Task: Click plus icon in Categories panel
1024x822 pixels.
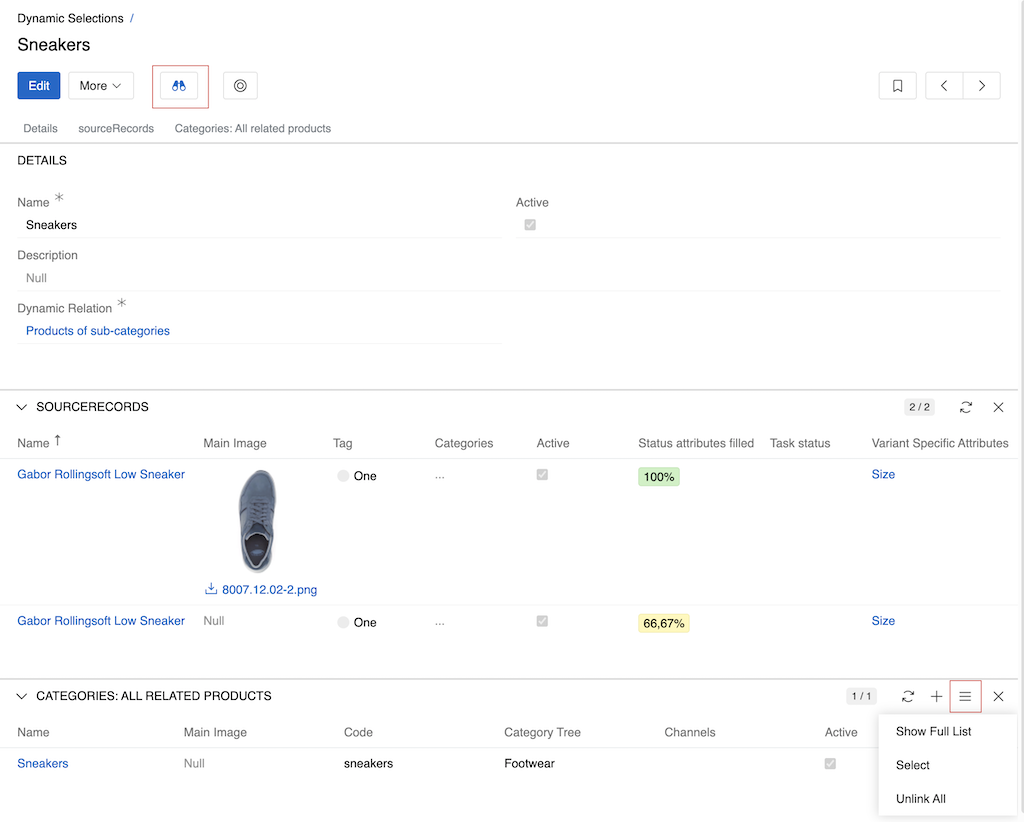Action: [x=936, y=696]
